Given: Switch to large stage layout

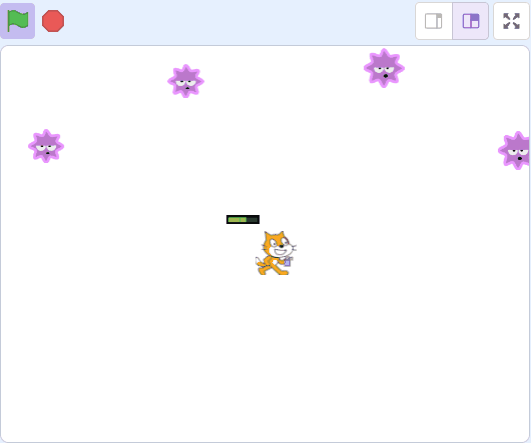Looking at the screenshot, I should pos(471,21).
